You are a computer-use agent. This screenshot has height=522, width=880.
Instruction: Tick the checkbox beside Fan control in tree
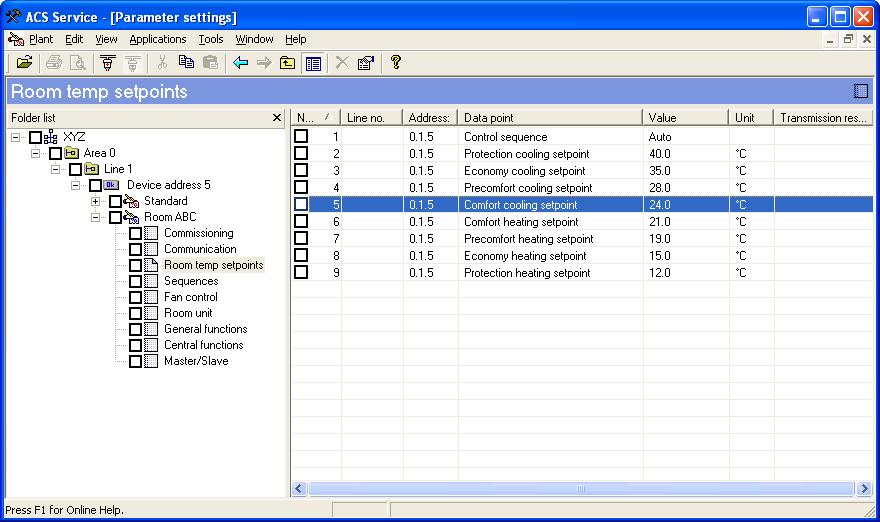[135, 297]
